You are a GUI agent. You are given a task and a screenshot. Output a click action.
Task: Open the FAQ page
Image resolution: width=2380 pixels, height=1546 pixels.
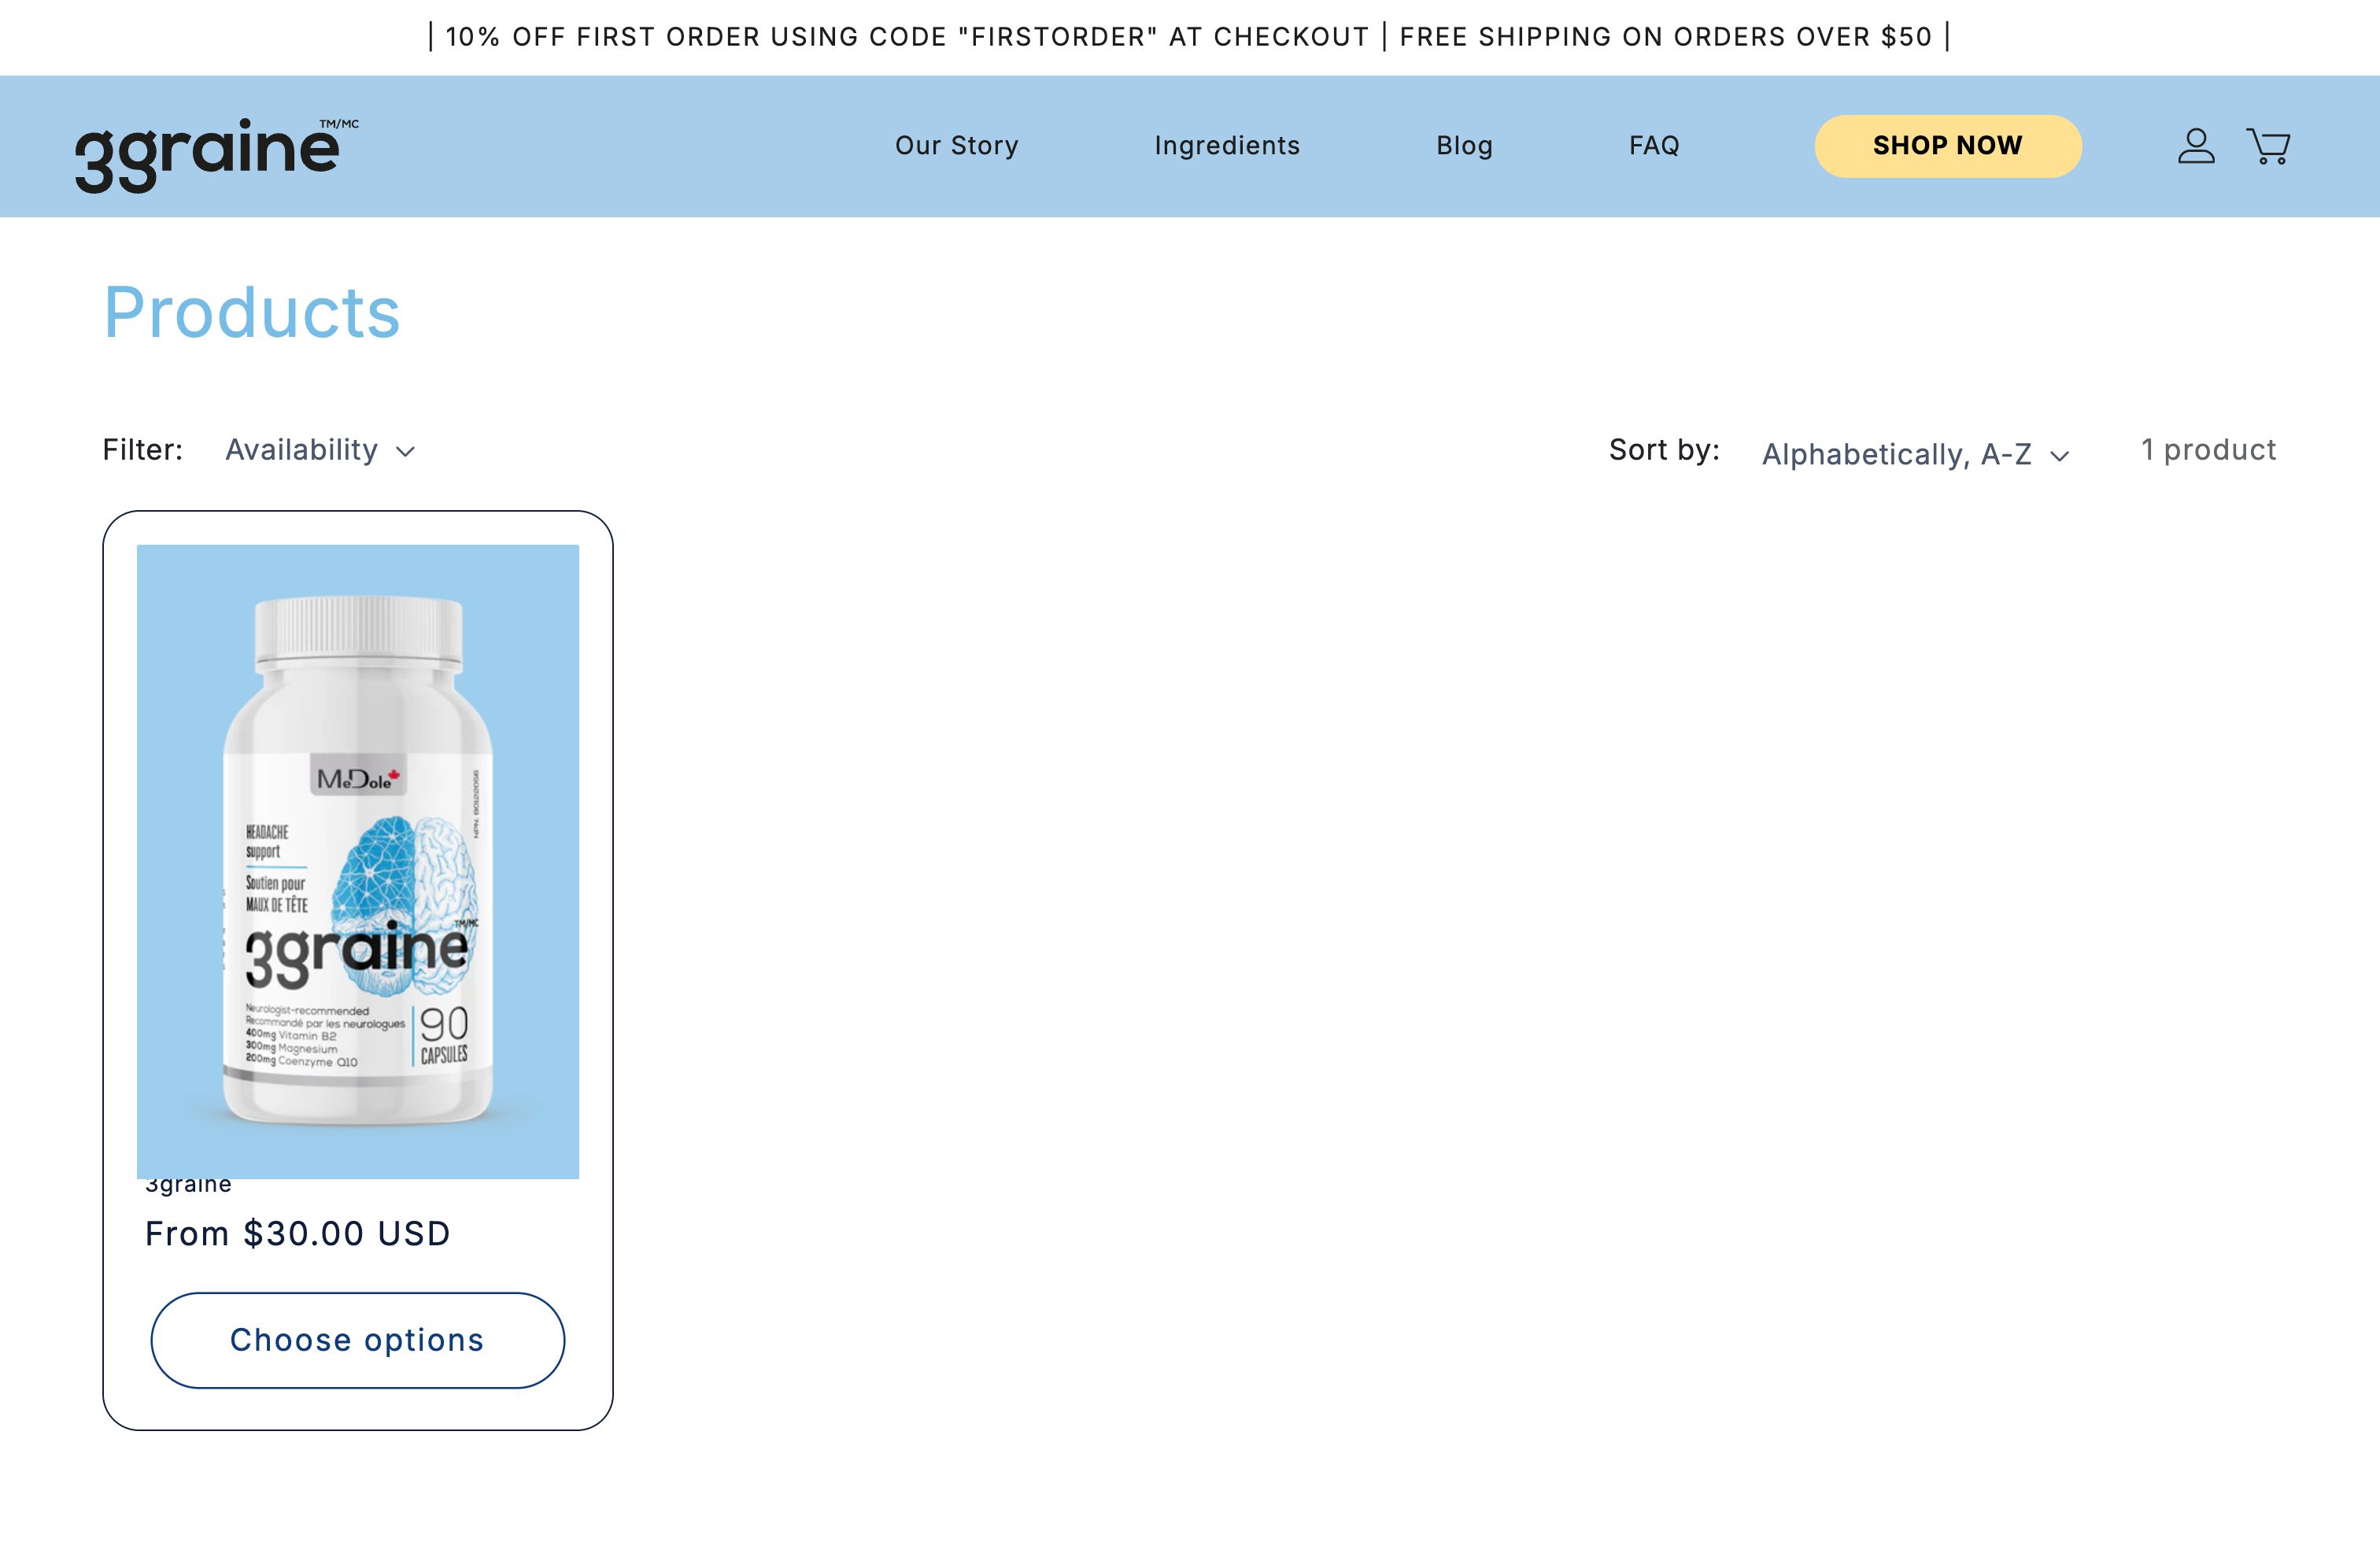pyautogui.click(x=1653, y=145)
